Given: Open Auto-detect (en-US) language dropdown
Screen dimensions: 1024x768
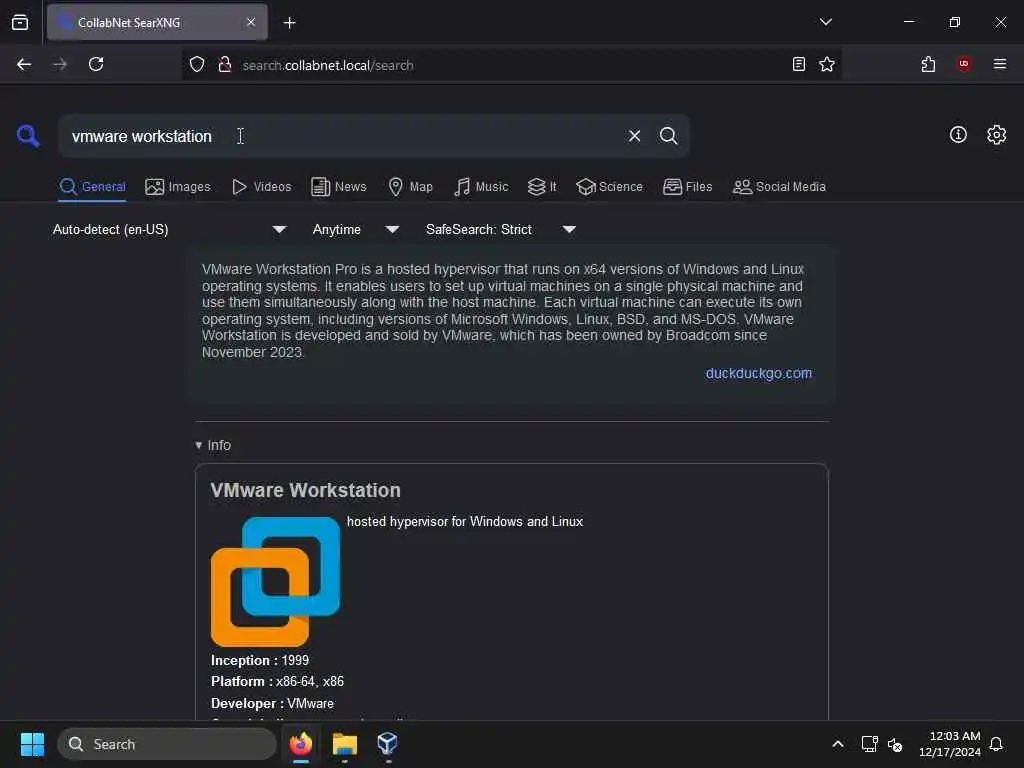Looking at the screenshot, I should click(169, 229).
